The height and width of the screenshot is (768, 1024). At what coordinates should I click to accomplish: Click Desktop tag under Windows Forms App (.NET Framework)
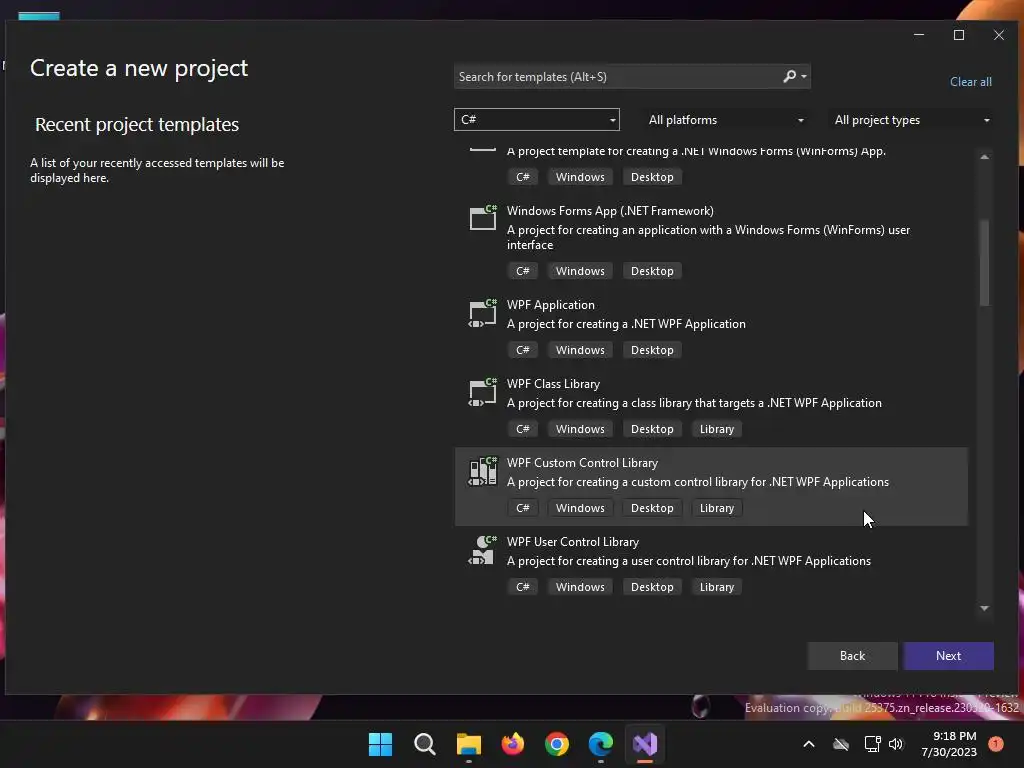pyautogui.click(x=652, y=271)
